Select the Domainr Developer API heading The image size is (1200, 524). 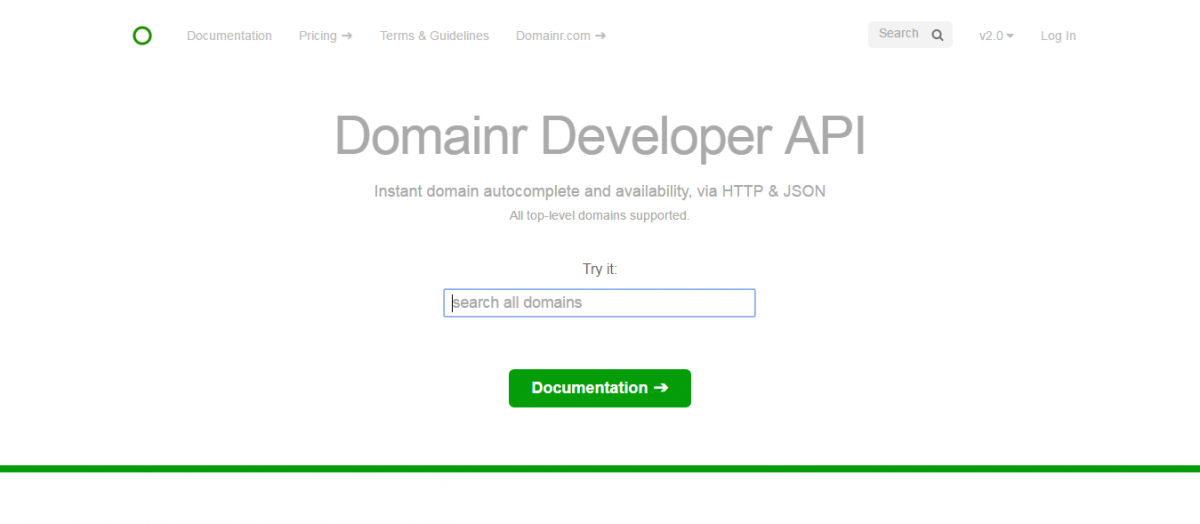tap(599, 136)
